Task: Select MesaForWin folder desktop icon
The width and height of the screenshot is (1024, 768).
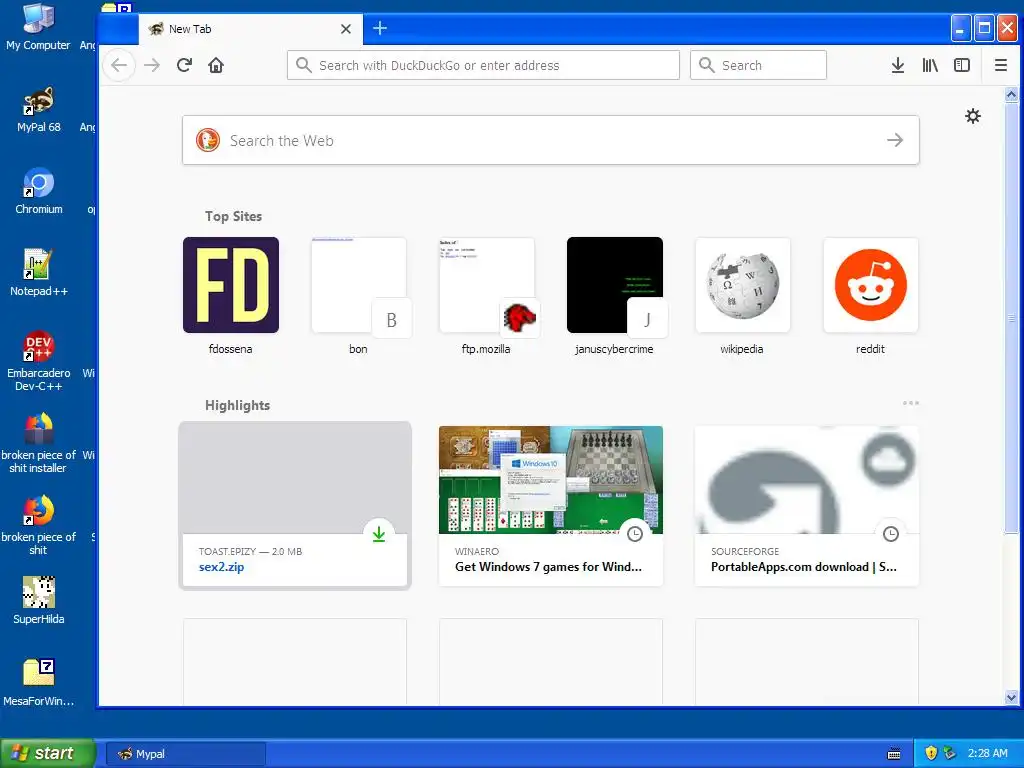Action: [x=39, y=683]
